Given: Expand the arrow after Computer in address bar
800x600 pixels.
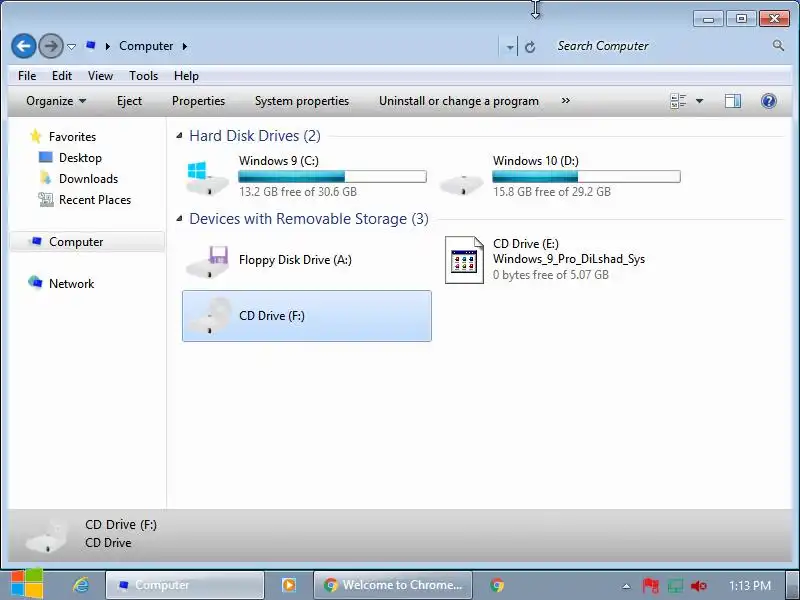Looking at the screenshot, I should tap(185, 46).
